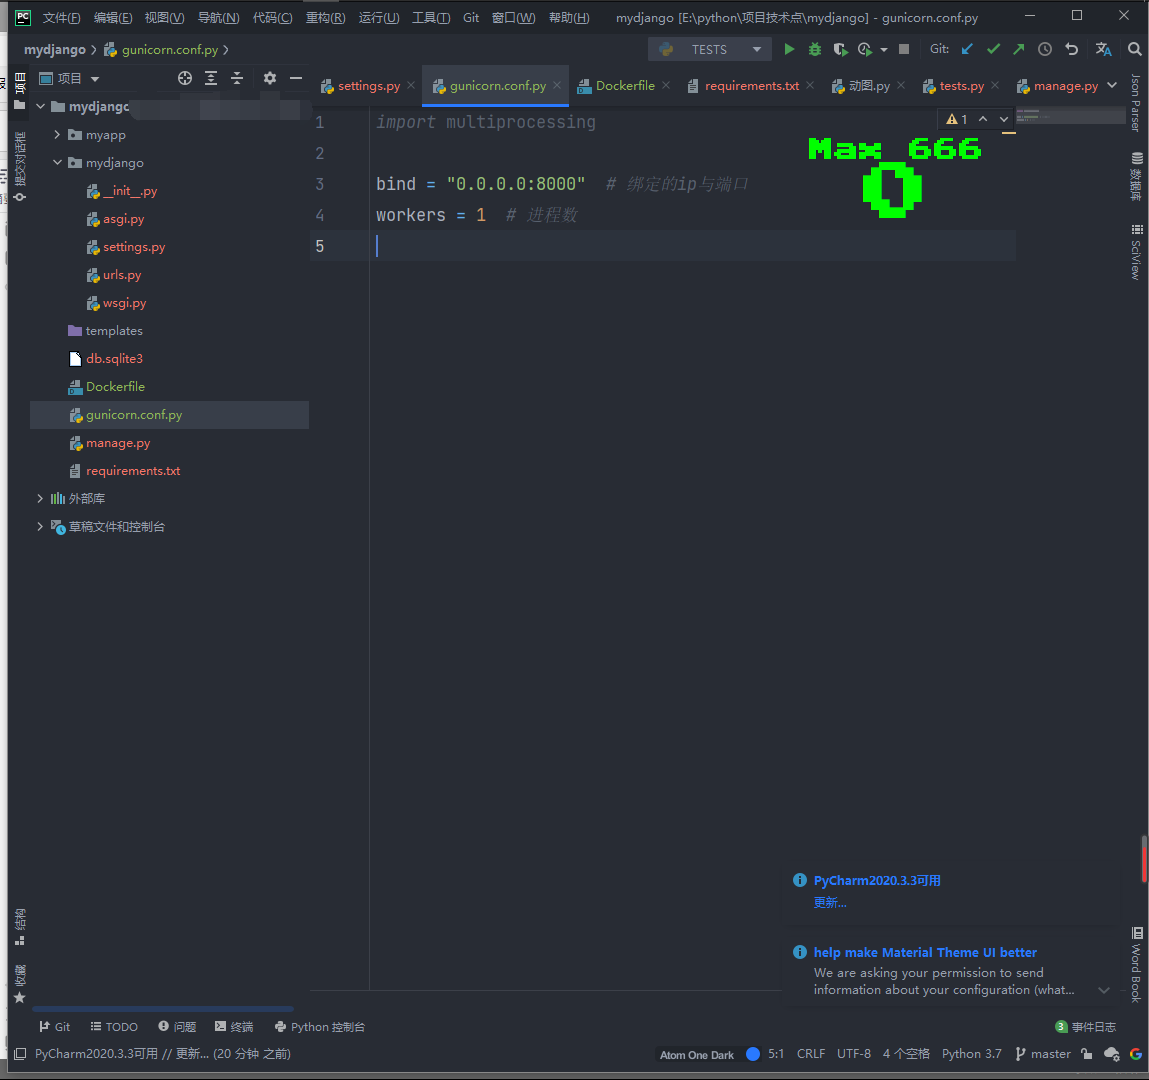Click the profiler run icon
1149x1080 pixels.
click(x=865, y=49)
